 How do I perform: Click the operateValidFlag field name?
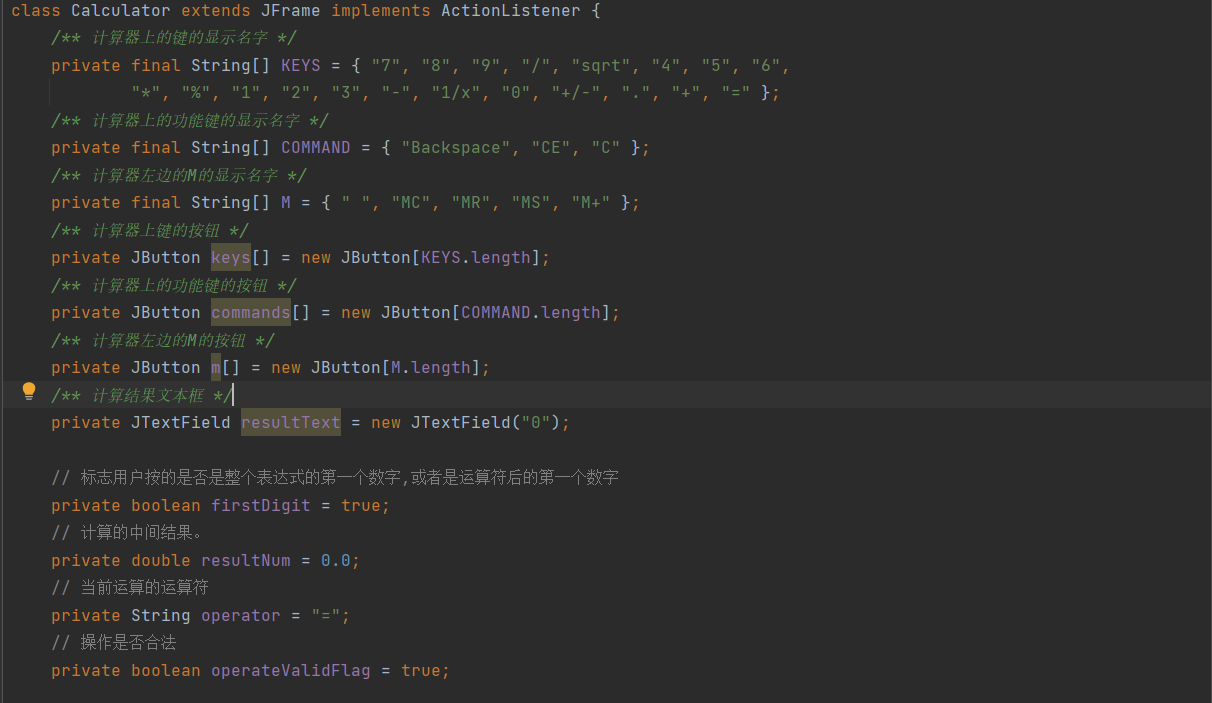point(290,671)
